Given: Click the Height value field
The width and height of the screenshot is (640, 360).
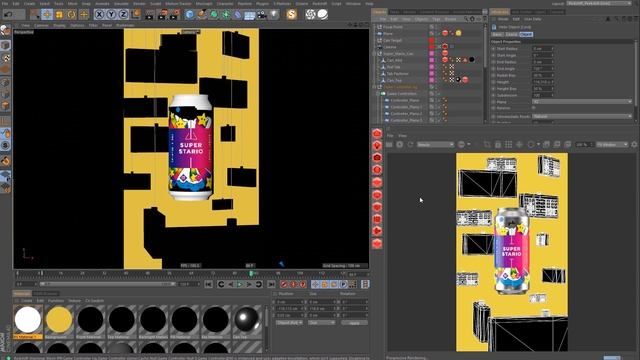Looking at the screenshot, I should pyautogui.click(x=543, y=82).
